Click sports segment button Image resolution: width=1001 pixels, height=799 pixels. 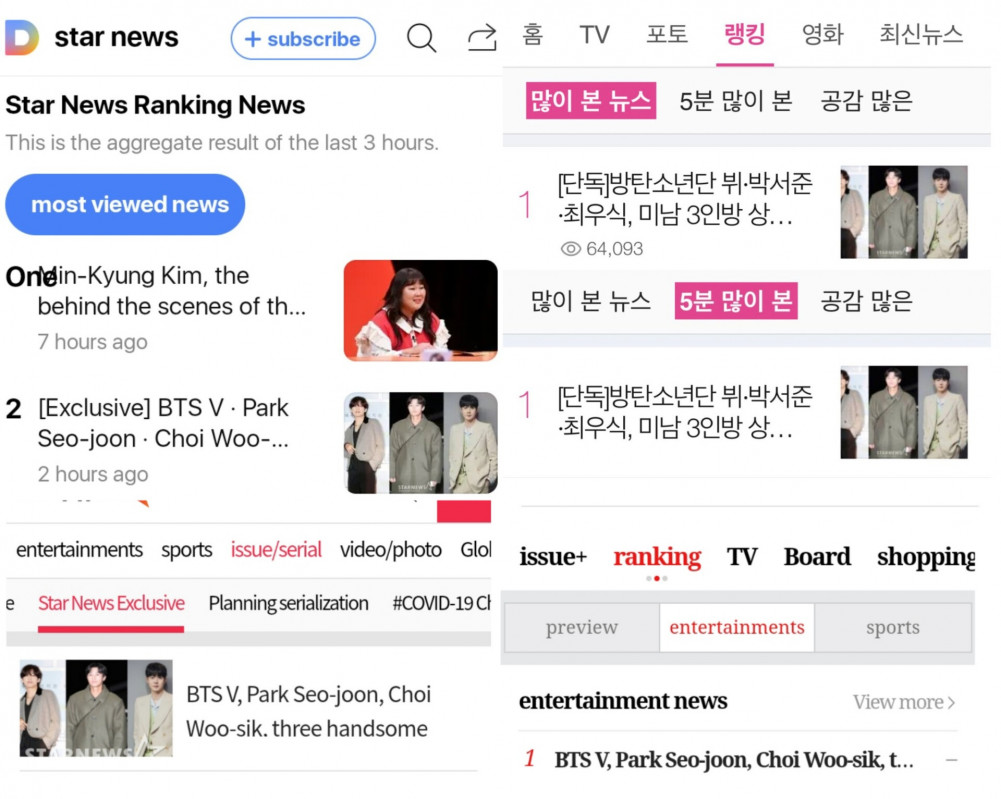[892, 627]
